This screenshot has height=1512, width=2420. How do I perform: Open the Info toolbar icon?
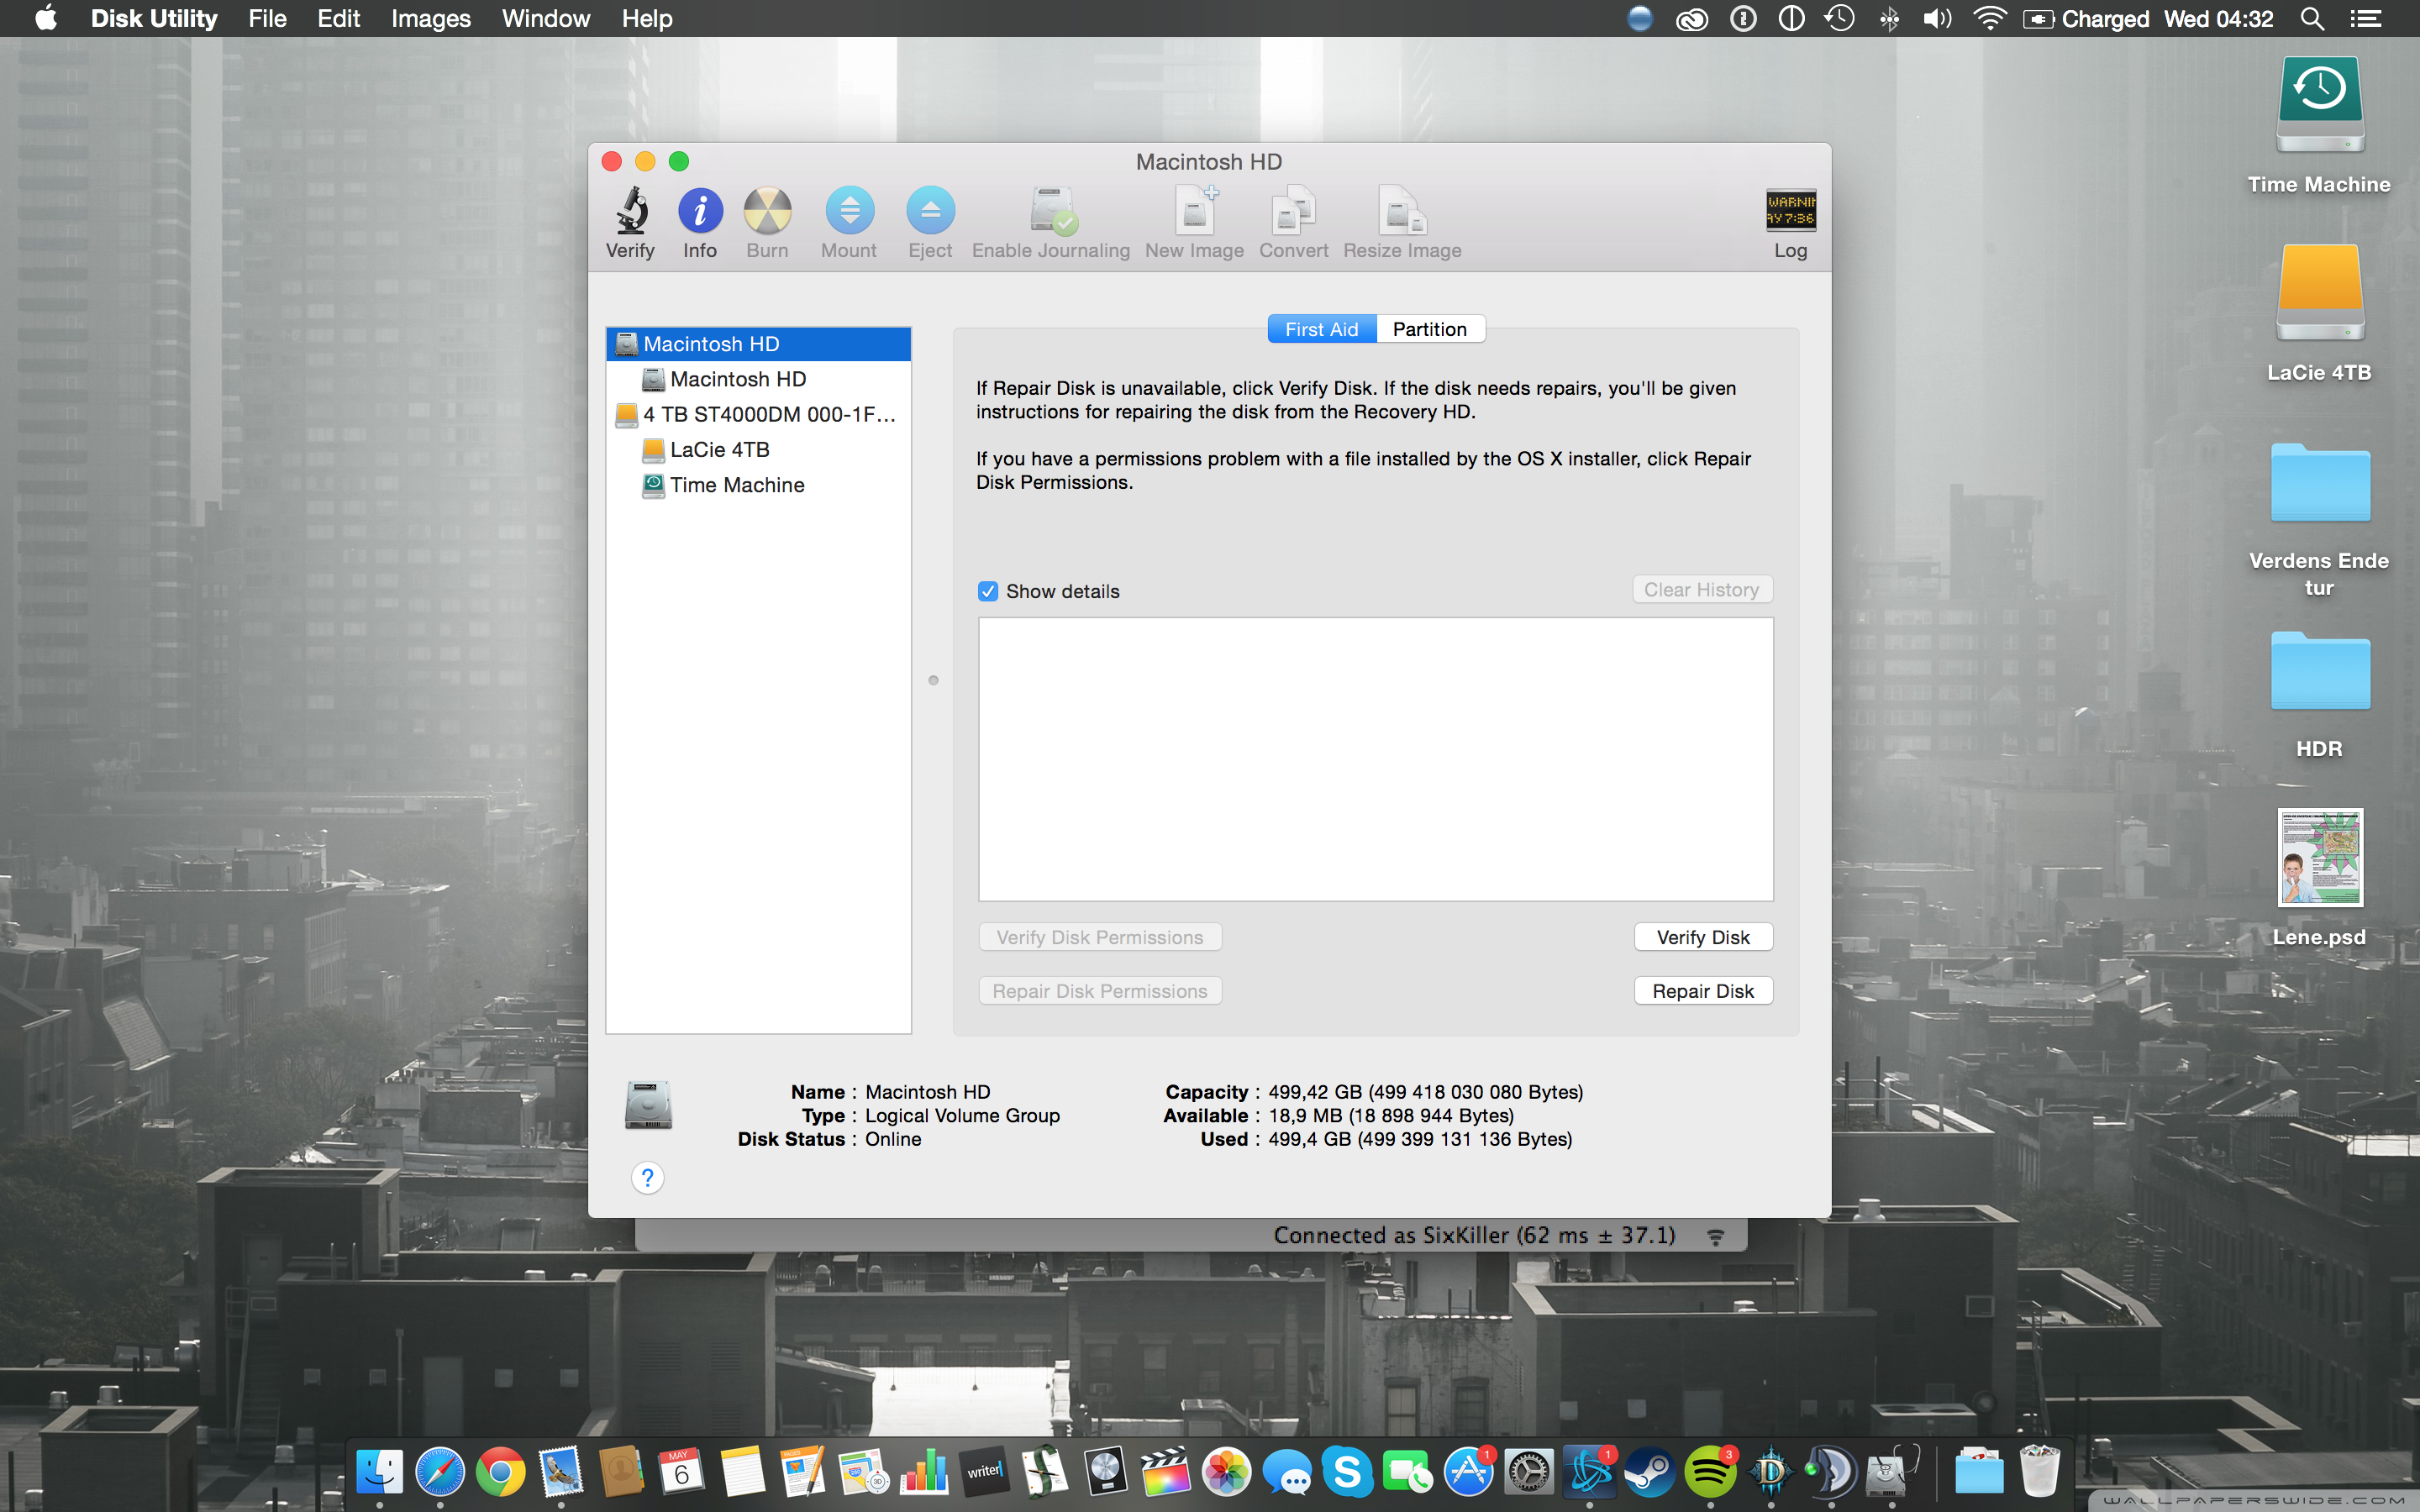(700, 211)
